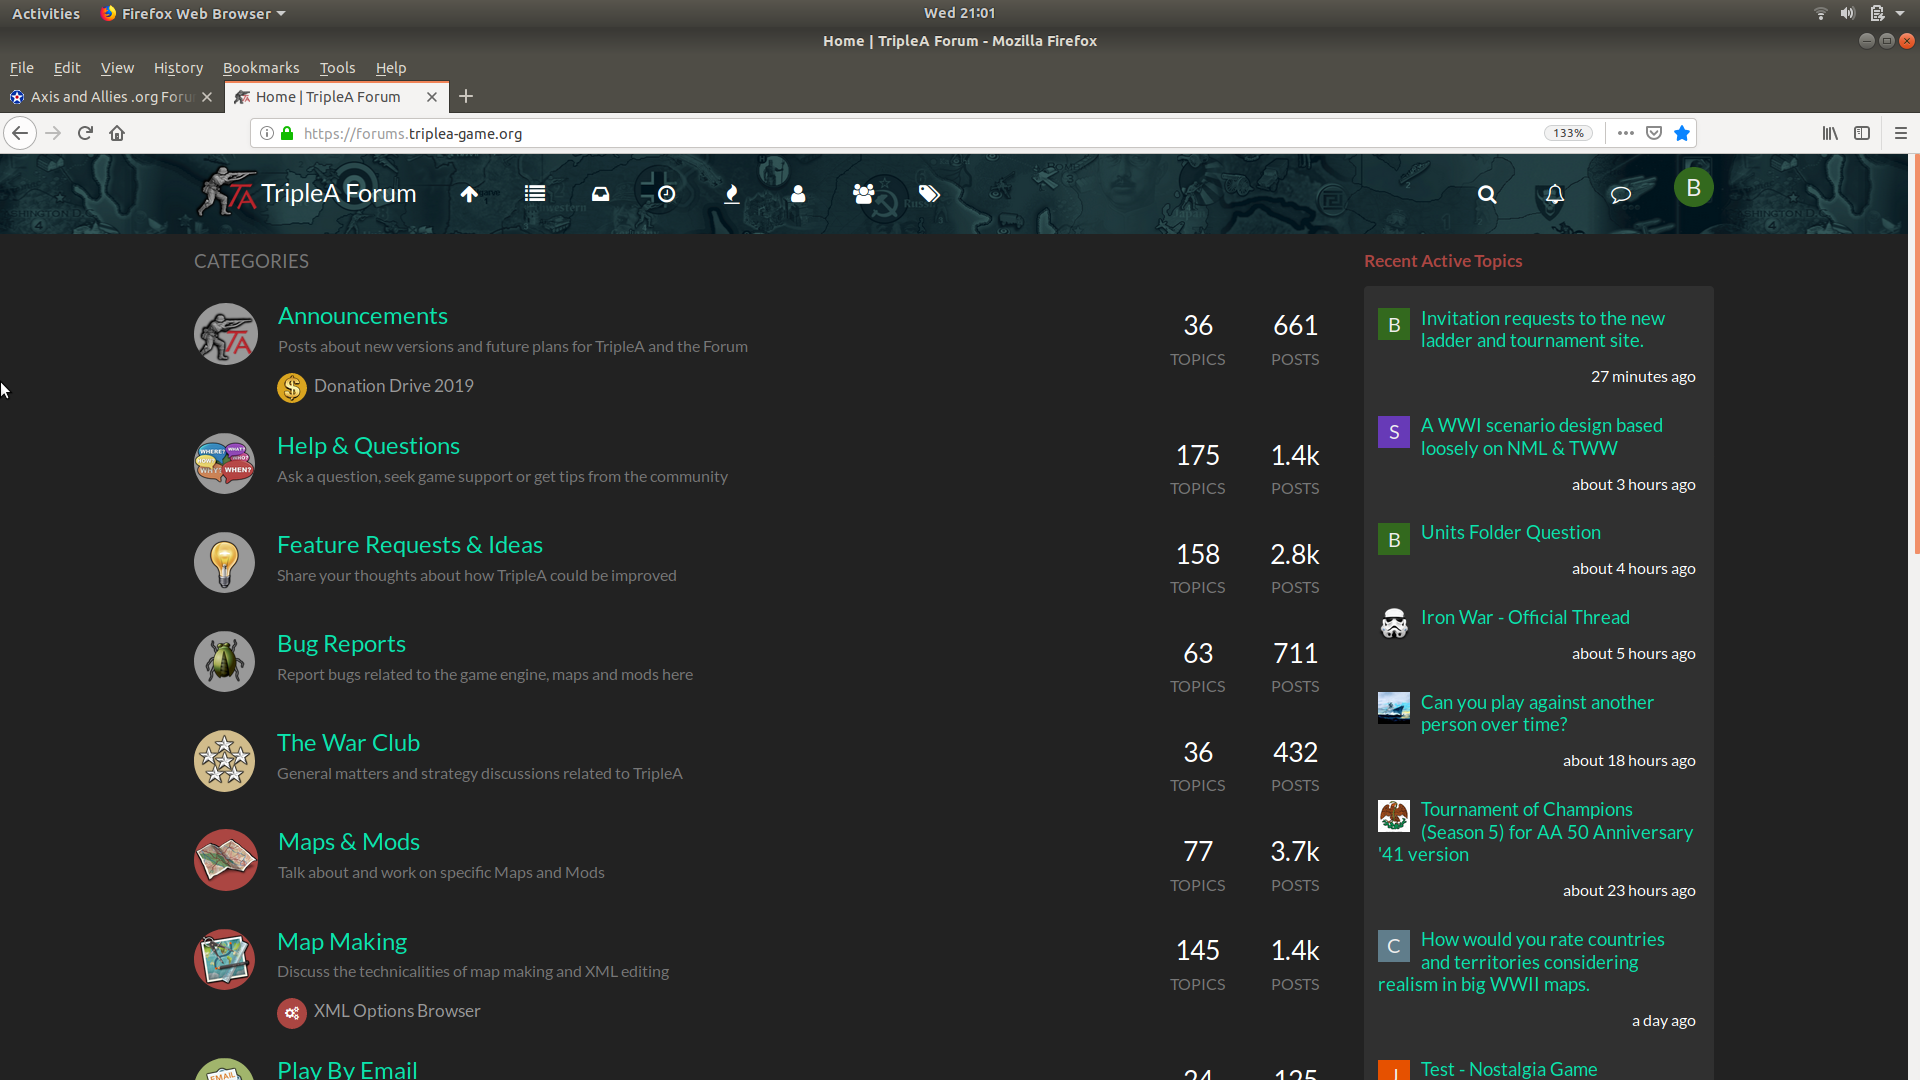Open the notifications bell icon
Screen dimensions: 1920x1080
1554,194
